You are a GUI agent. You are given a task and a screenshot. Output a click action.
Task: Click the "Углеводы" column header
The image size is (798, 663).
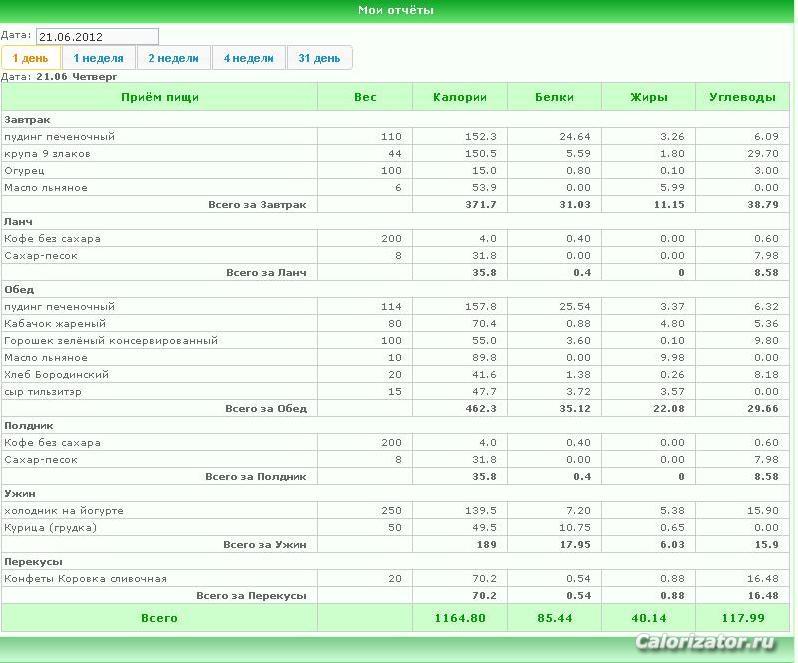coord(743,97)
